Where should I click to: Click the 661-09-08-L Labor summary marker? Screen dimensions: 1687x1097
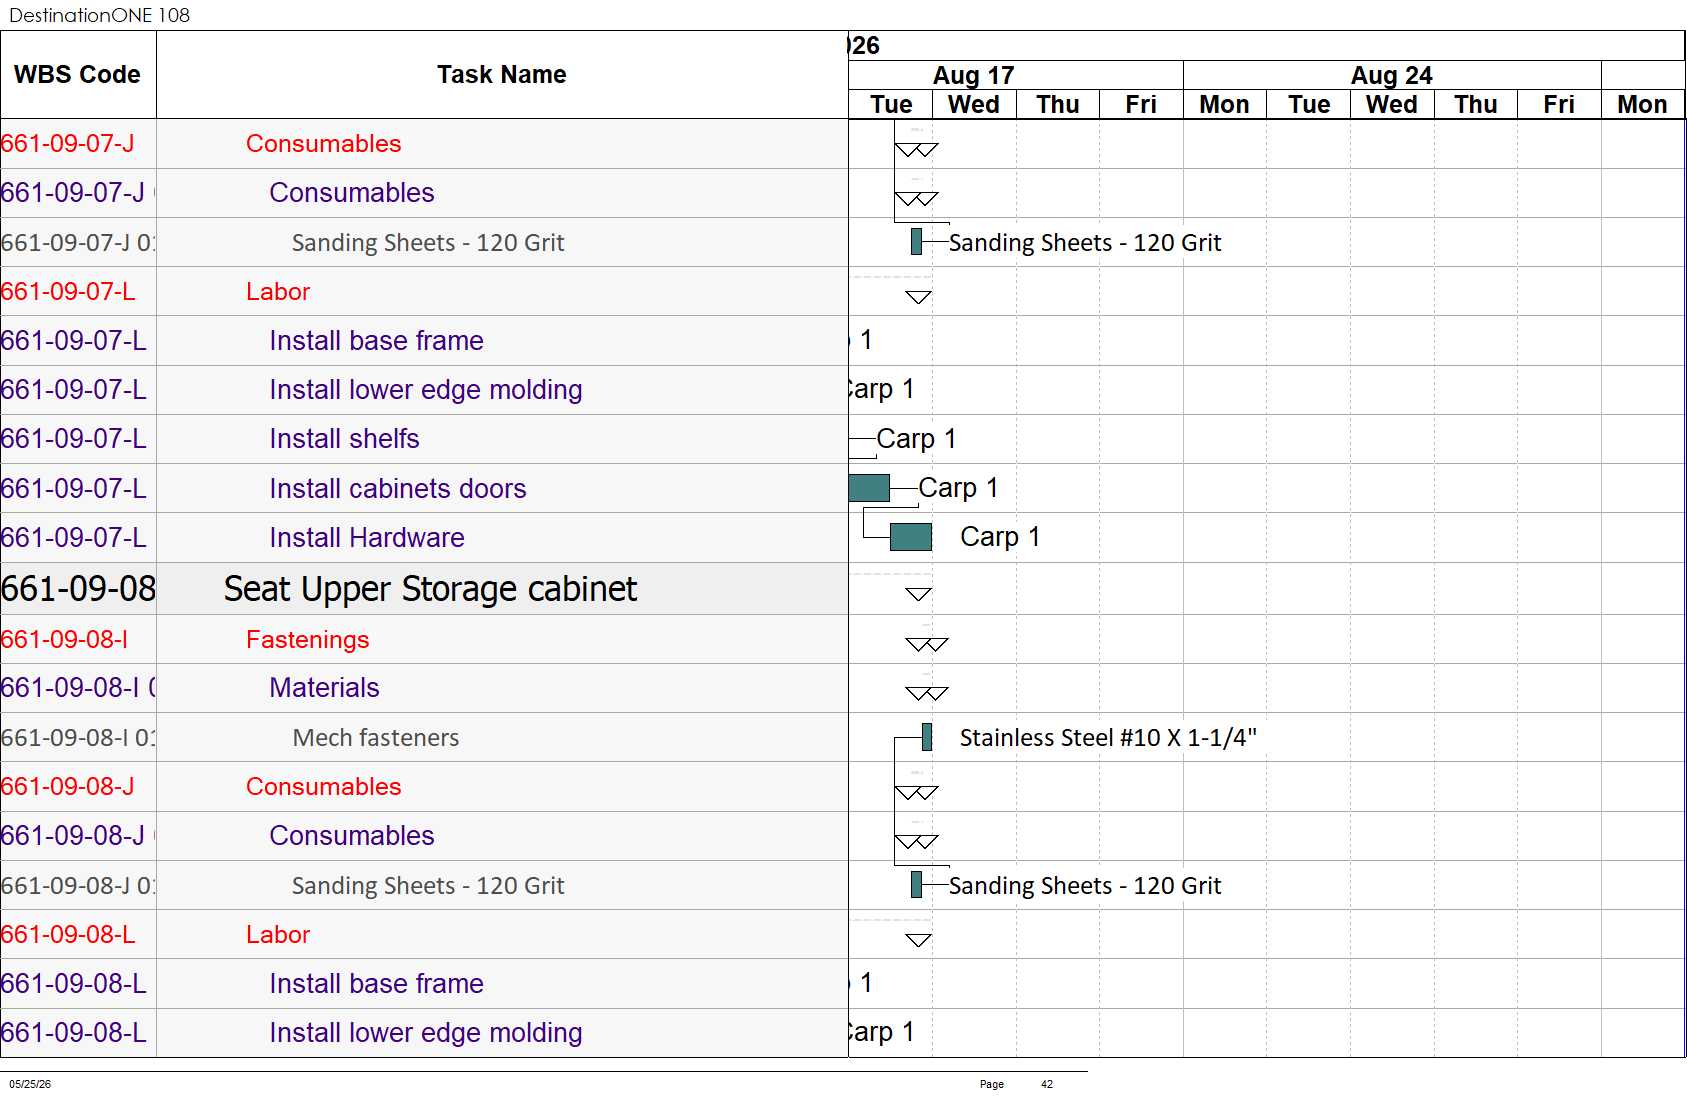[918, 940]
